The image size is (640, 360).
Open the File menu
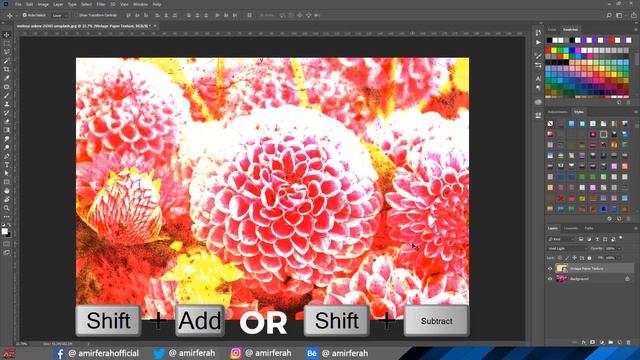18,4
